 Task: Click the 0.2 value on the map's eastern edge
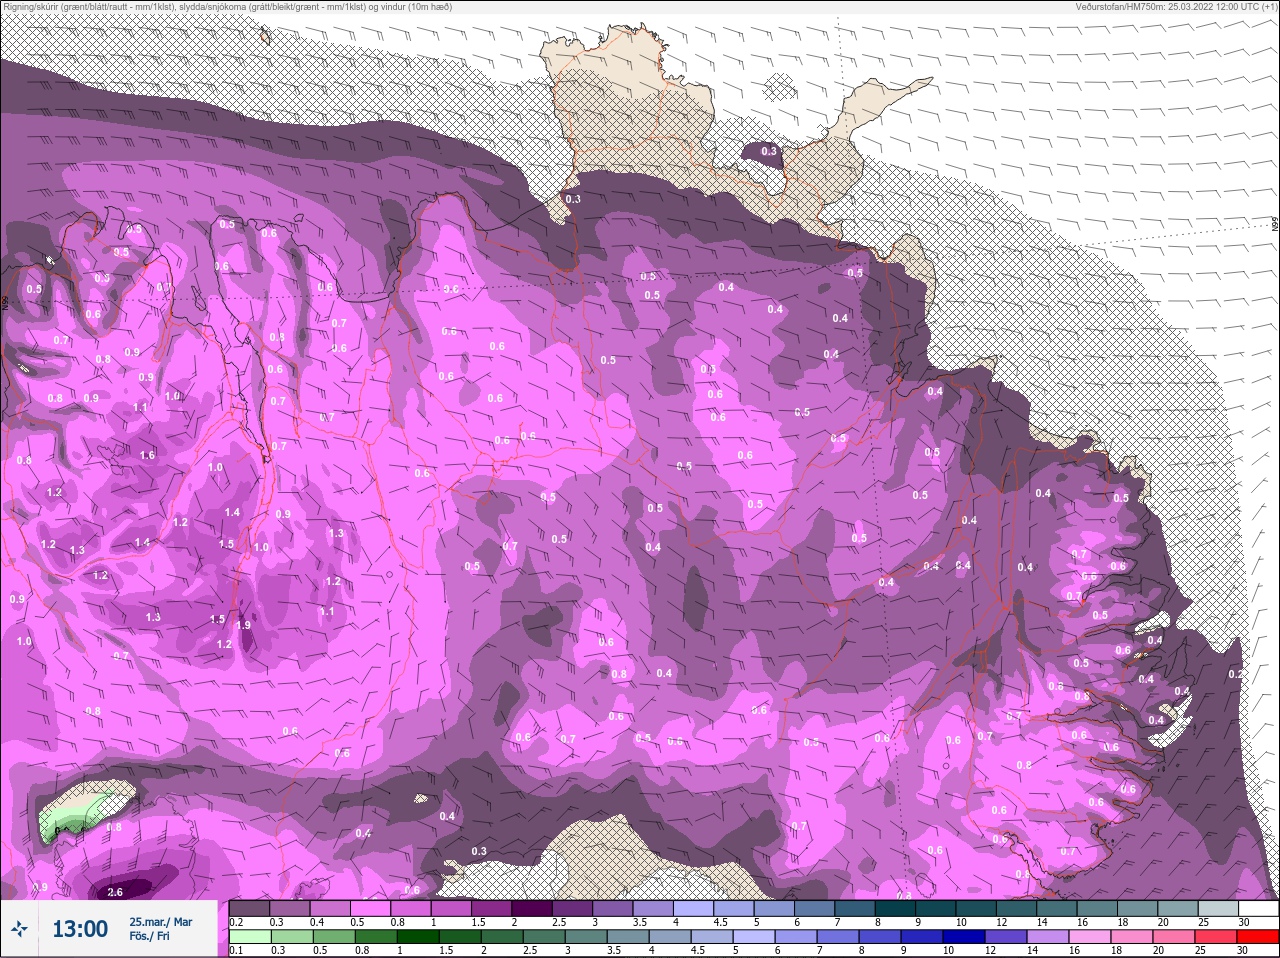click(x=1235, y=674)
